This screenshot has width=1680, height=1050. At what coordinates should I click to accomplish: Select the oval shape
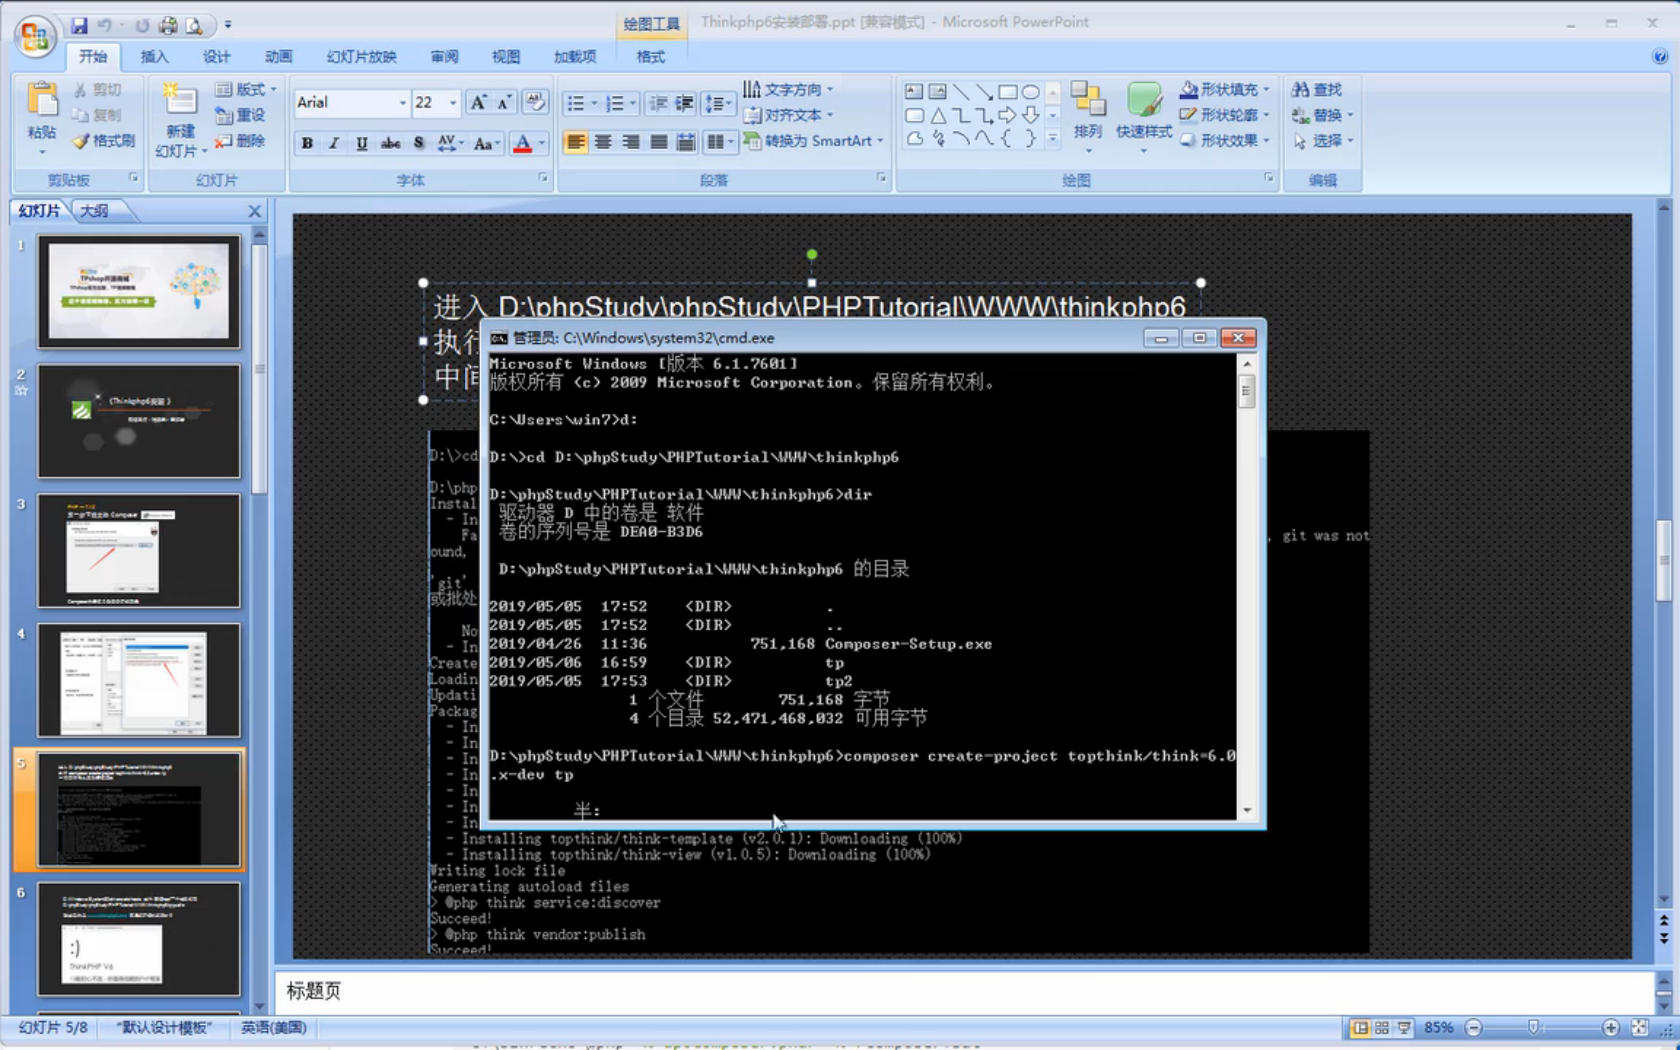click(1030, 91)
